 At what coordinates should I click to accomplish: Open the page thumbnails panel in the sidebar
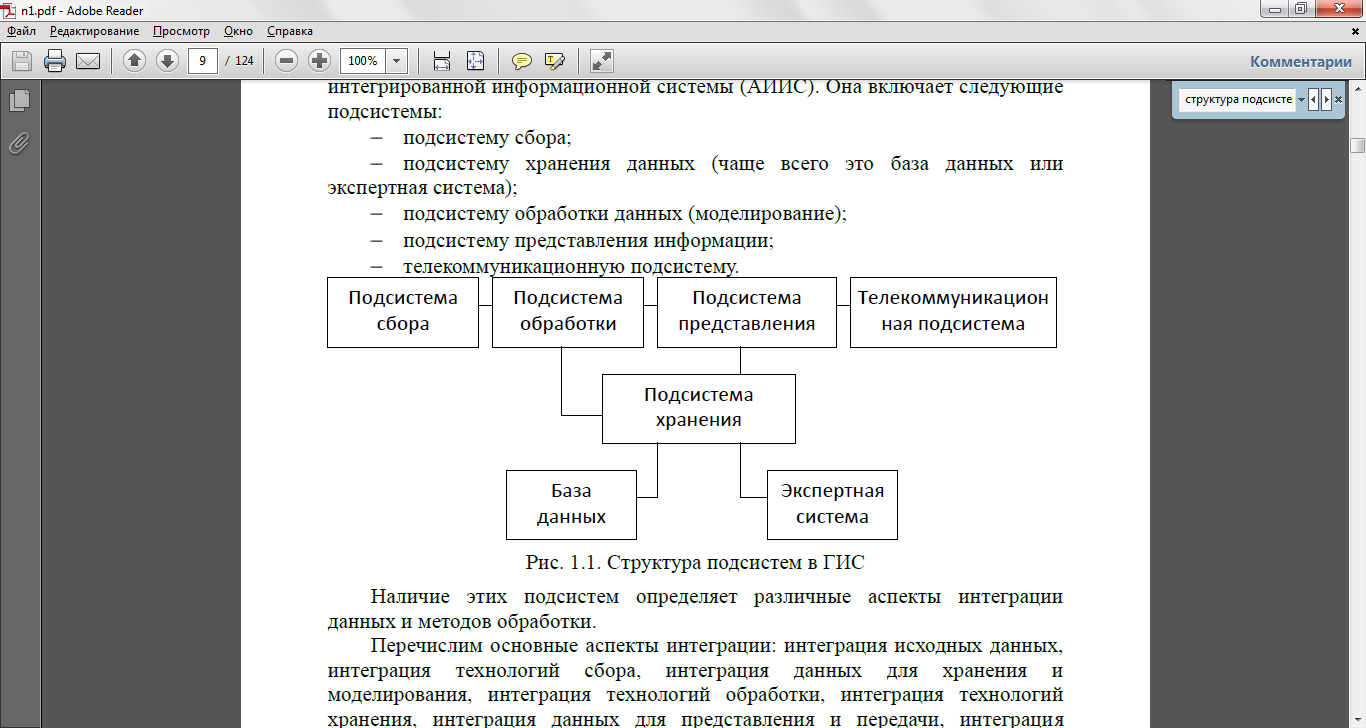pos(19,100)
